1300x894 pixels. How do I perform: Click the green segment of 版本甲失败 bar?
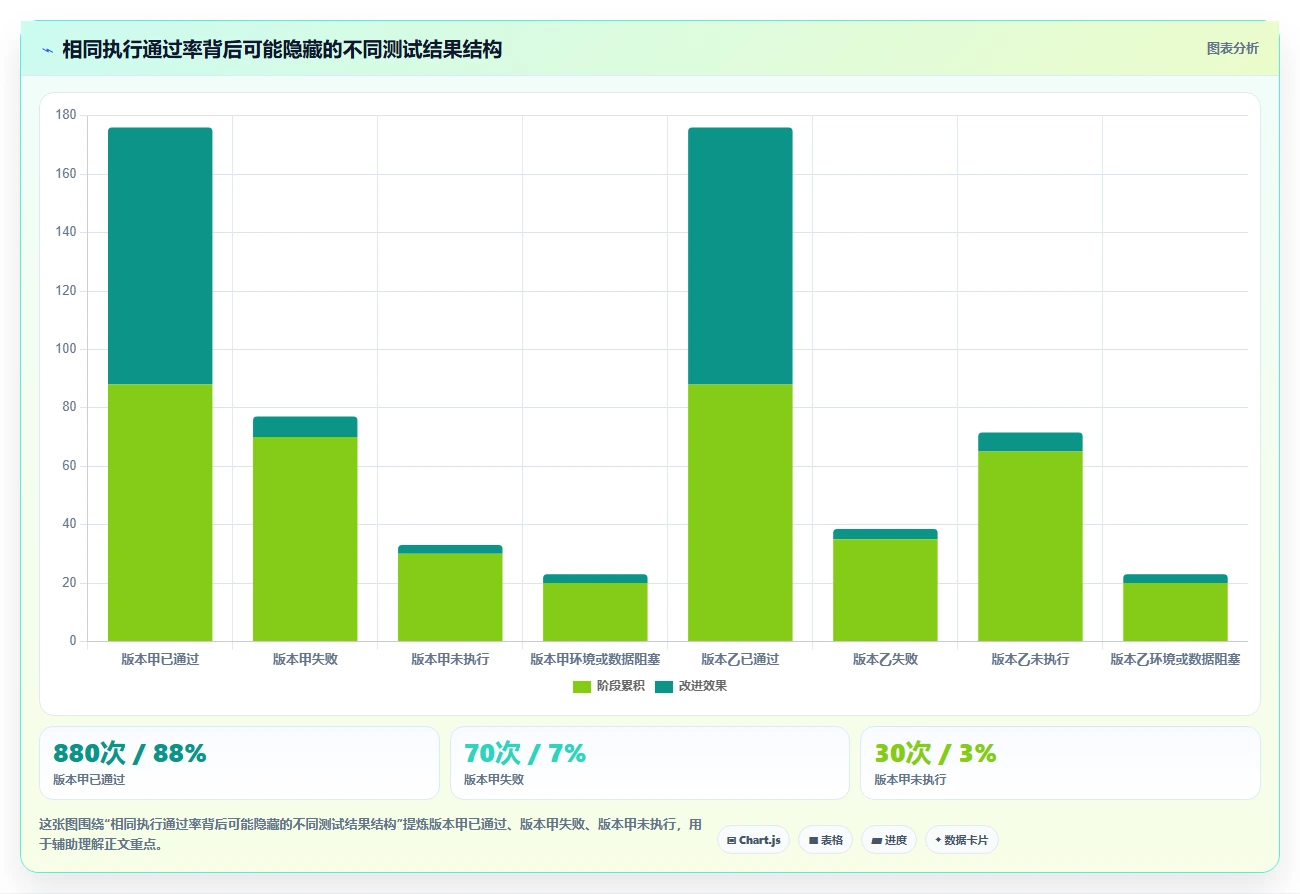(305, 539)
